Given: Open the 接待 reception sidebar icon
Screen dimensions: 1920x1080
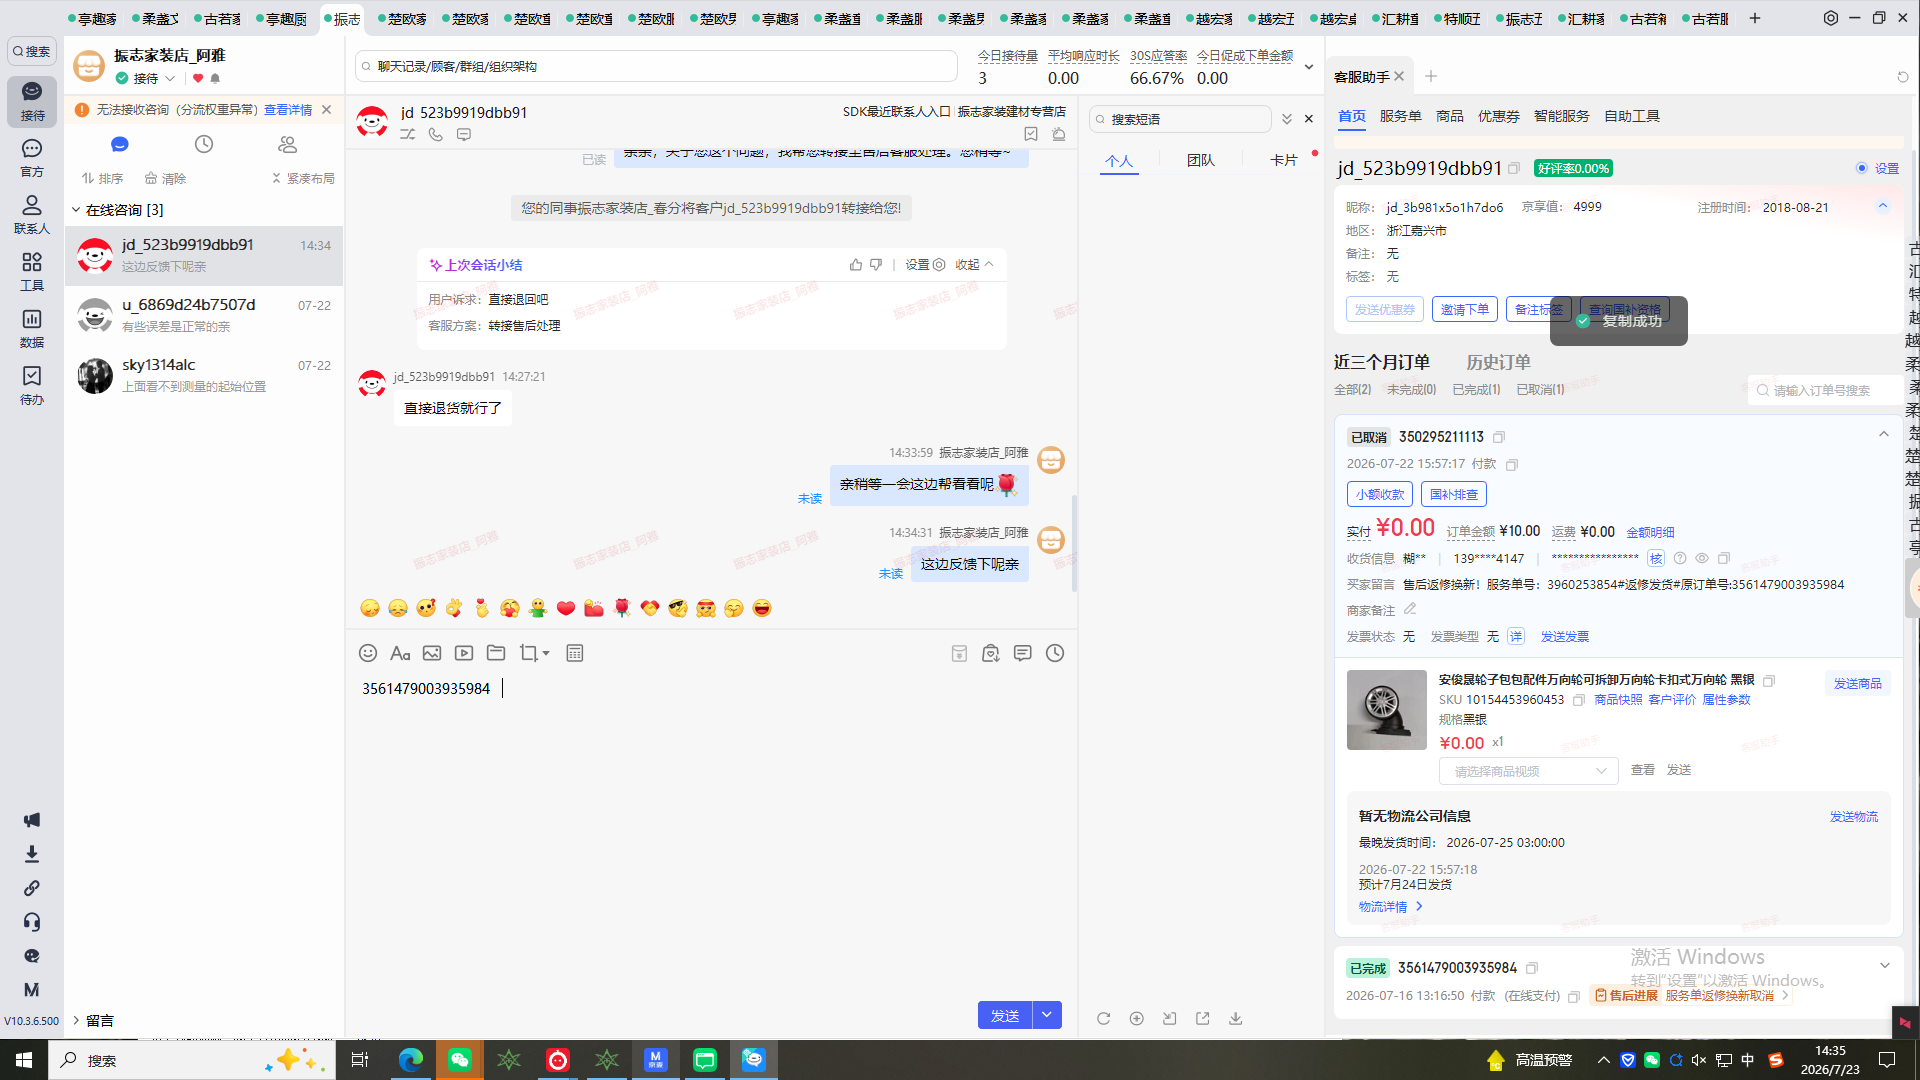Looking at the screenshot, I should (x=32, y=101).
